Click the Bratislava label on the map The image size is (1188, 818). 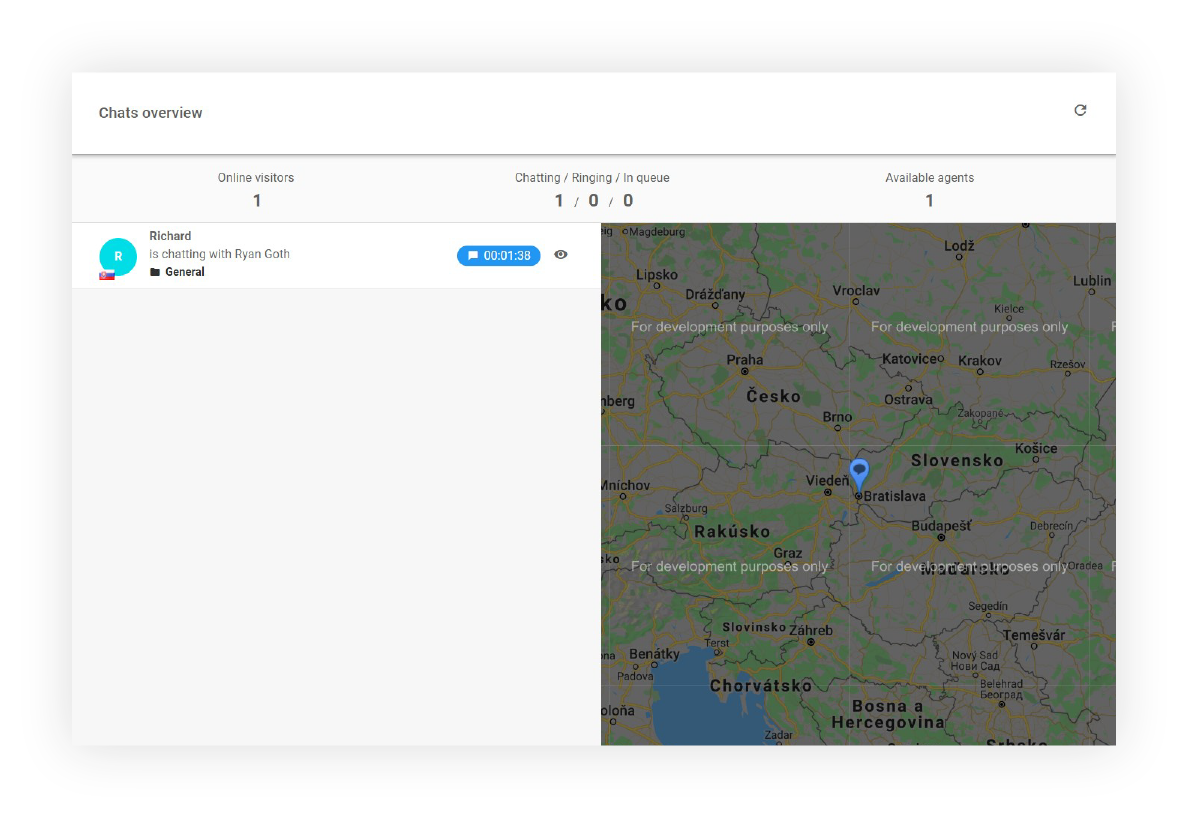[x=894, y=496]
